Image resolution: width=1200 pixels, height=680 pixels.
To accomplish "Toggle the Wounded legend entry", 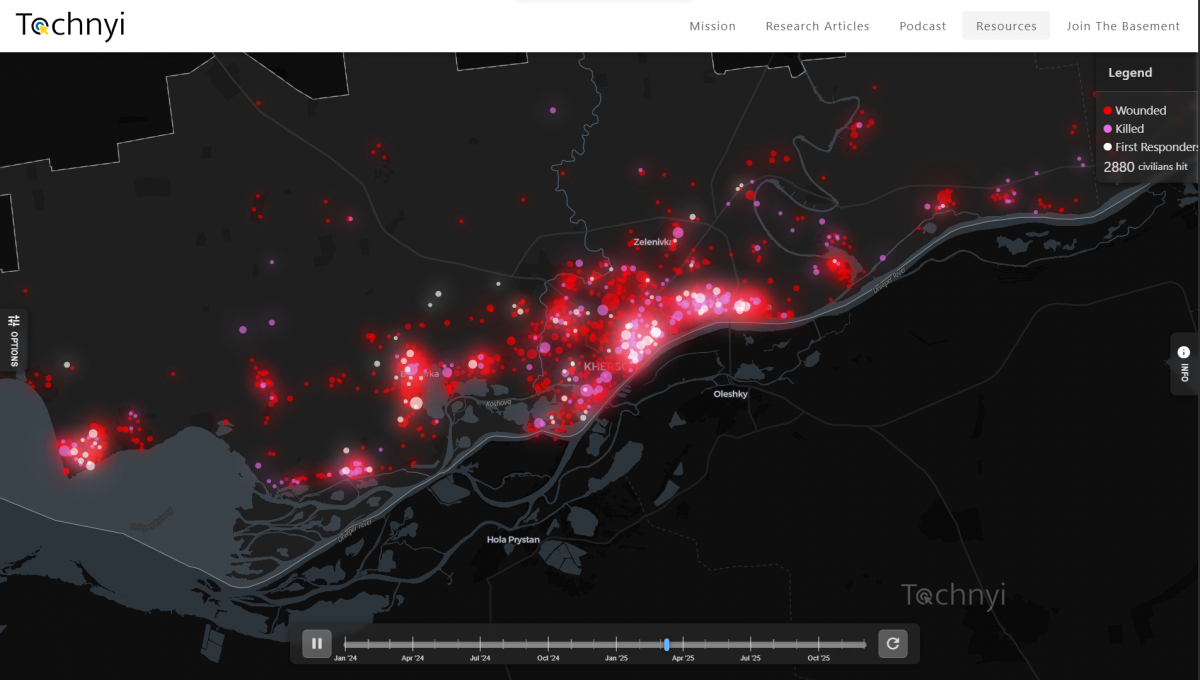I will click(x=1140, y=111).
